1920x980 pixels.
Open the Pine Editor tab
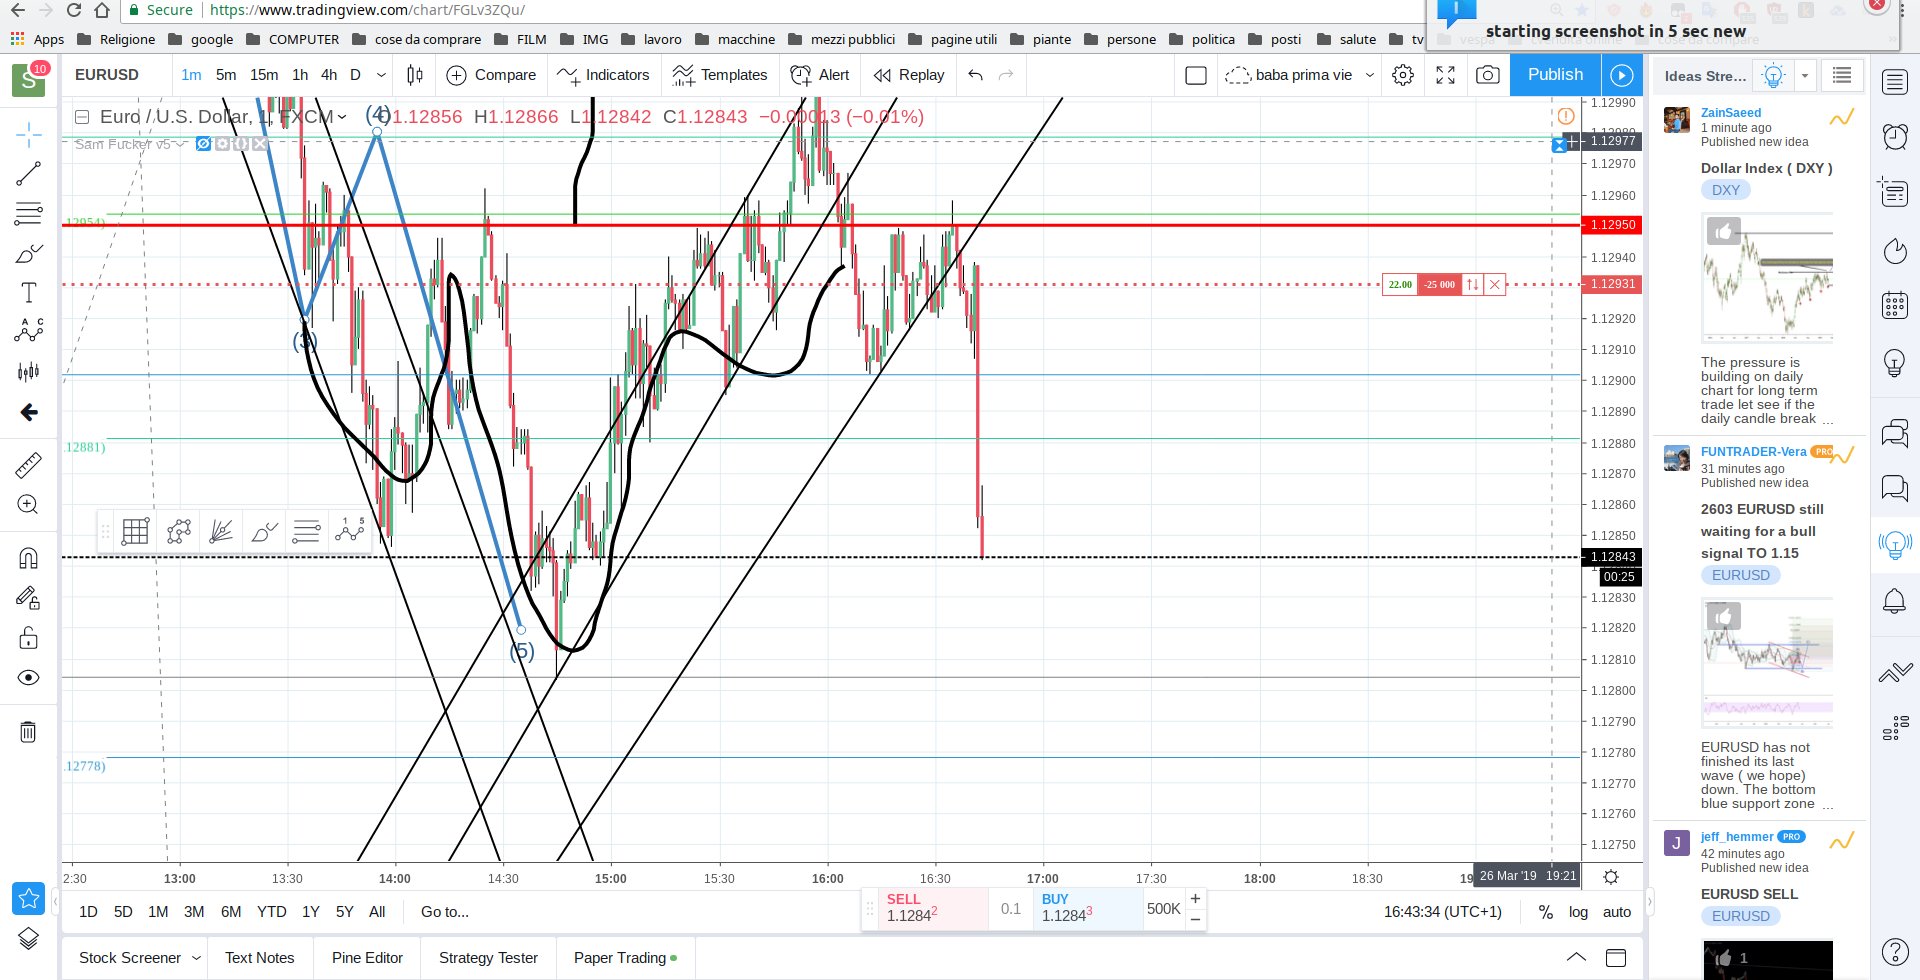(x=367, y=958)
